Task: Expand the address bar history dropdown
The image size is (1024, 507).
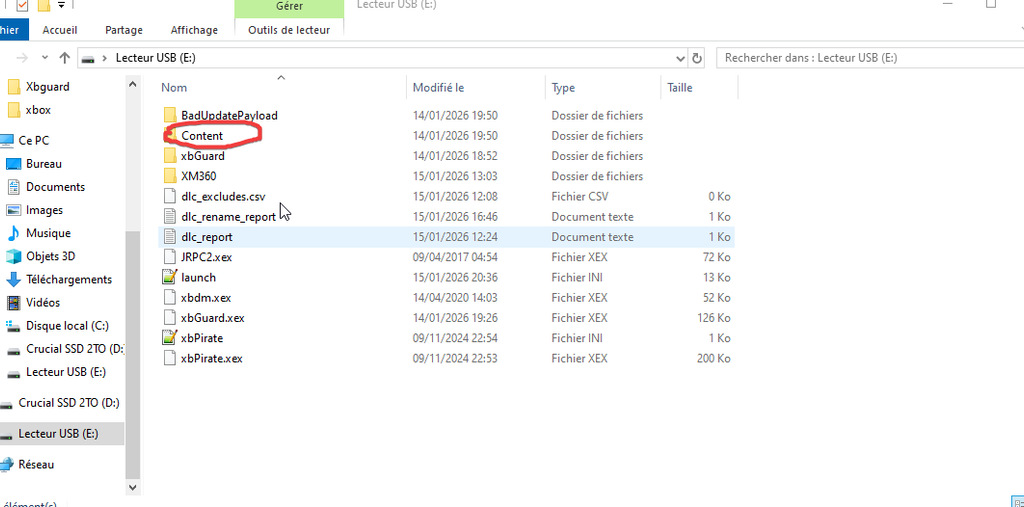Action: [x=681, y=58]
